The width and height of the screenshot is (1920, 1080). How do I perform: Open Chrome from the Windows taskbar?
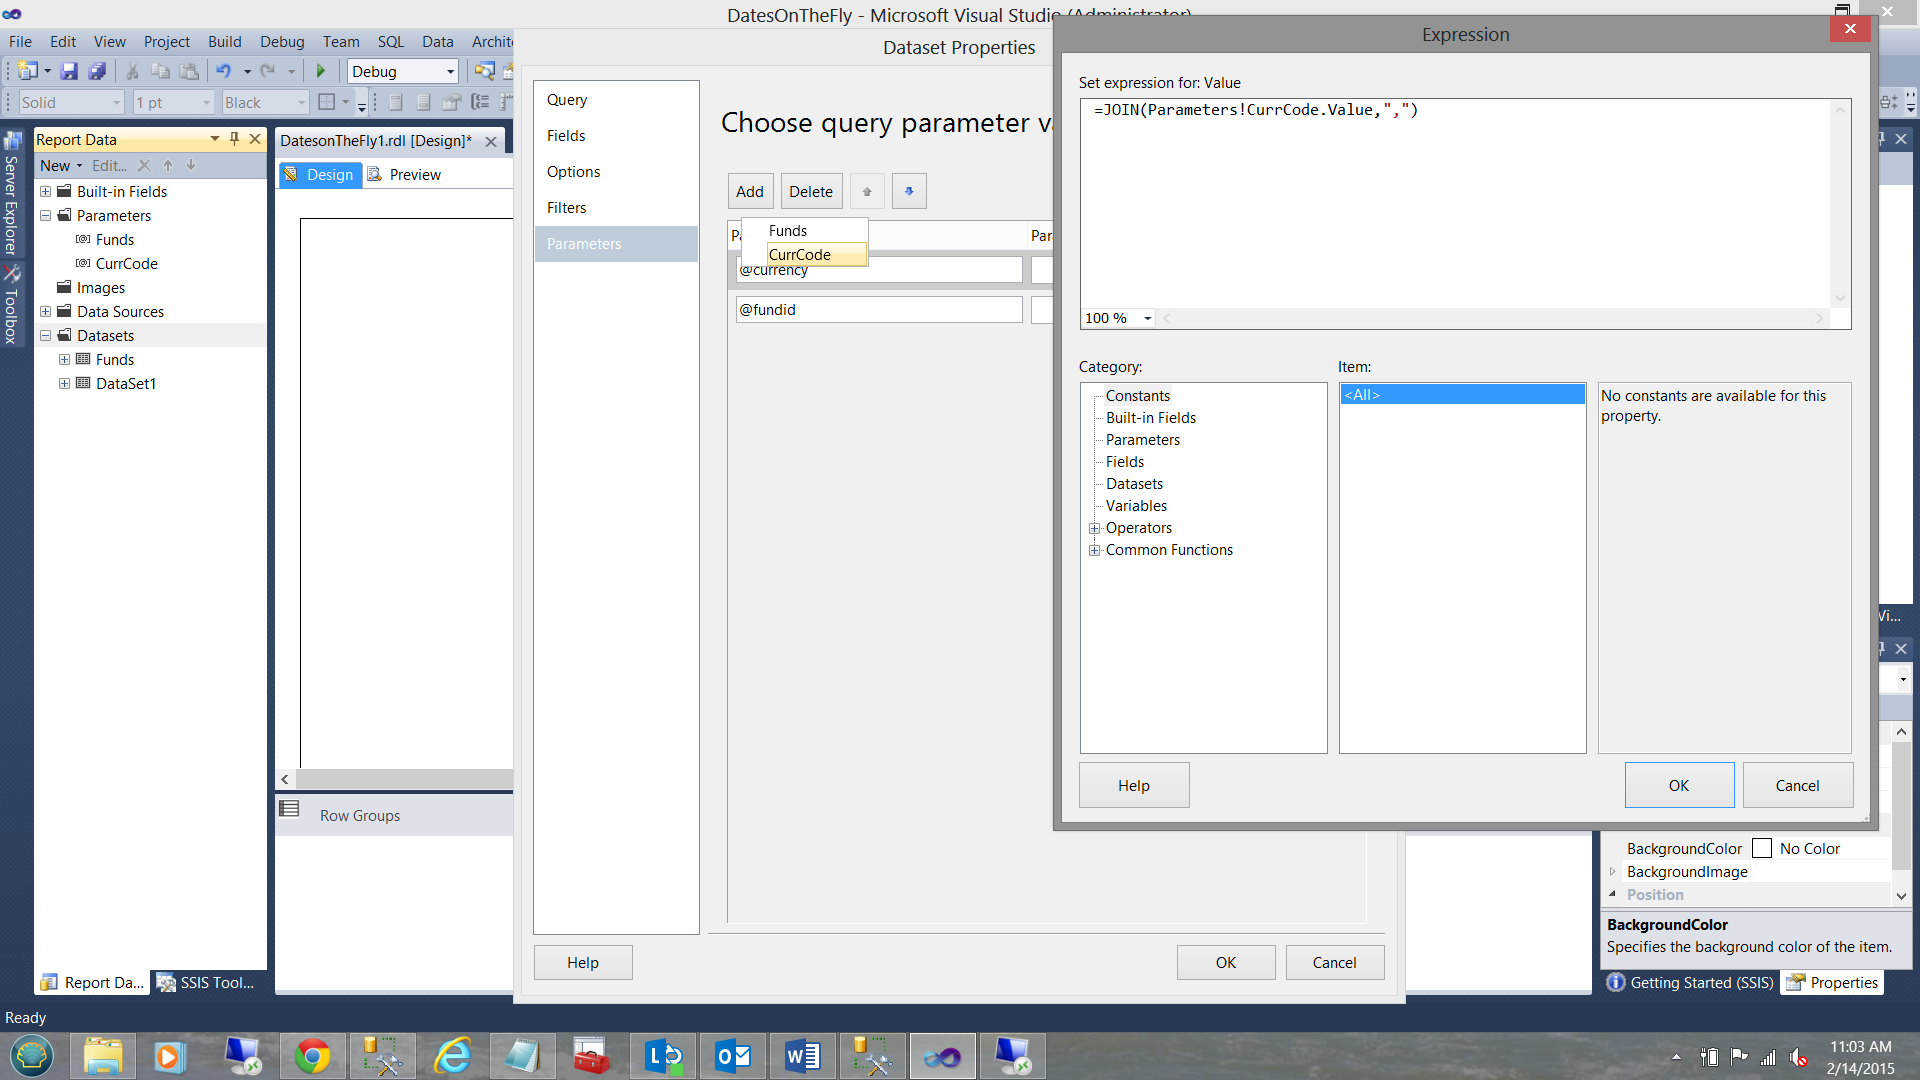[x=312, y=1056]
